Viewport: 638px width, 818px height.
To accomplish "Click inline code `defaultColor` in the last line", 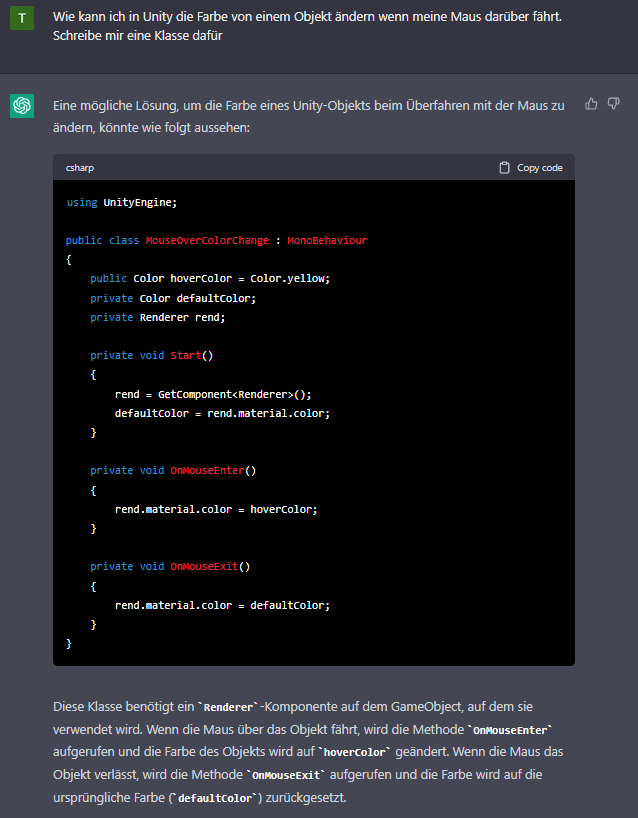I will coord(215,798).
